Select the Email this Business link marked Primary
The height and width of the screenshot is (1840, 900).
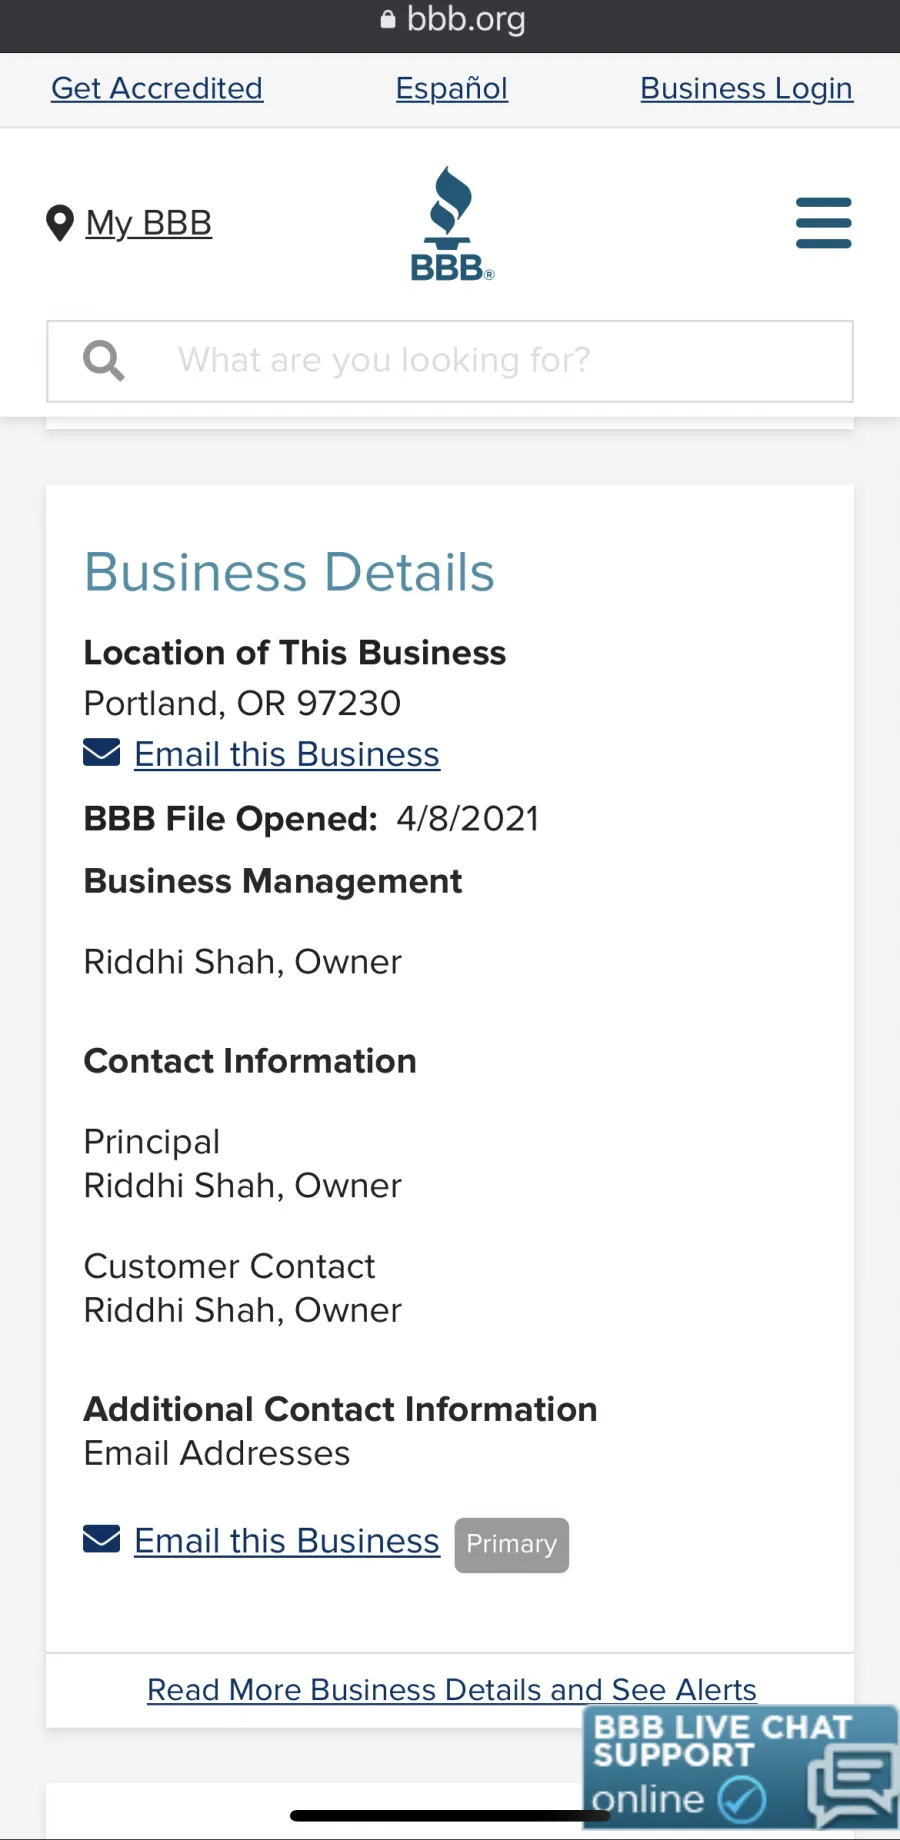pyautogui.click(x=287, y=1541)
